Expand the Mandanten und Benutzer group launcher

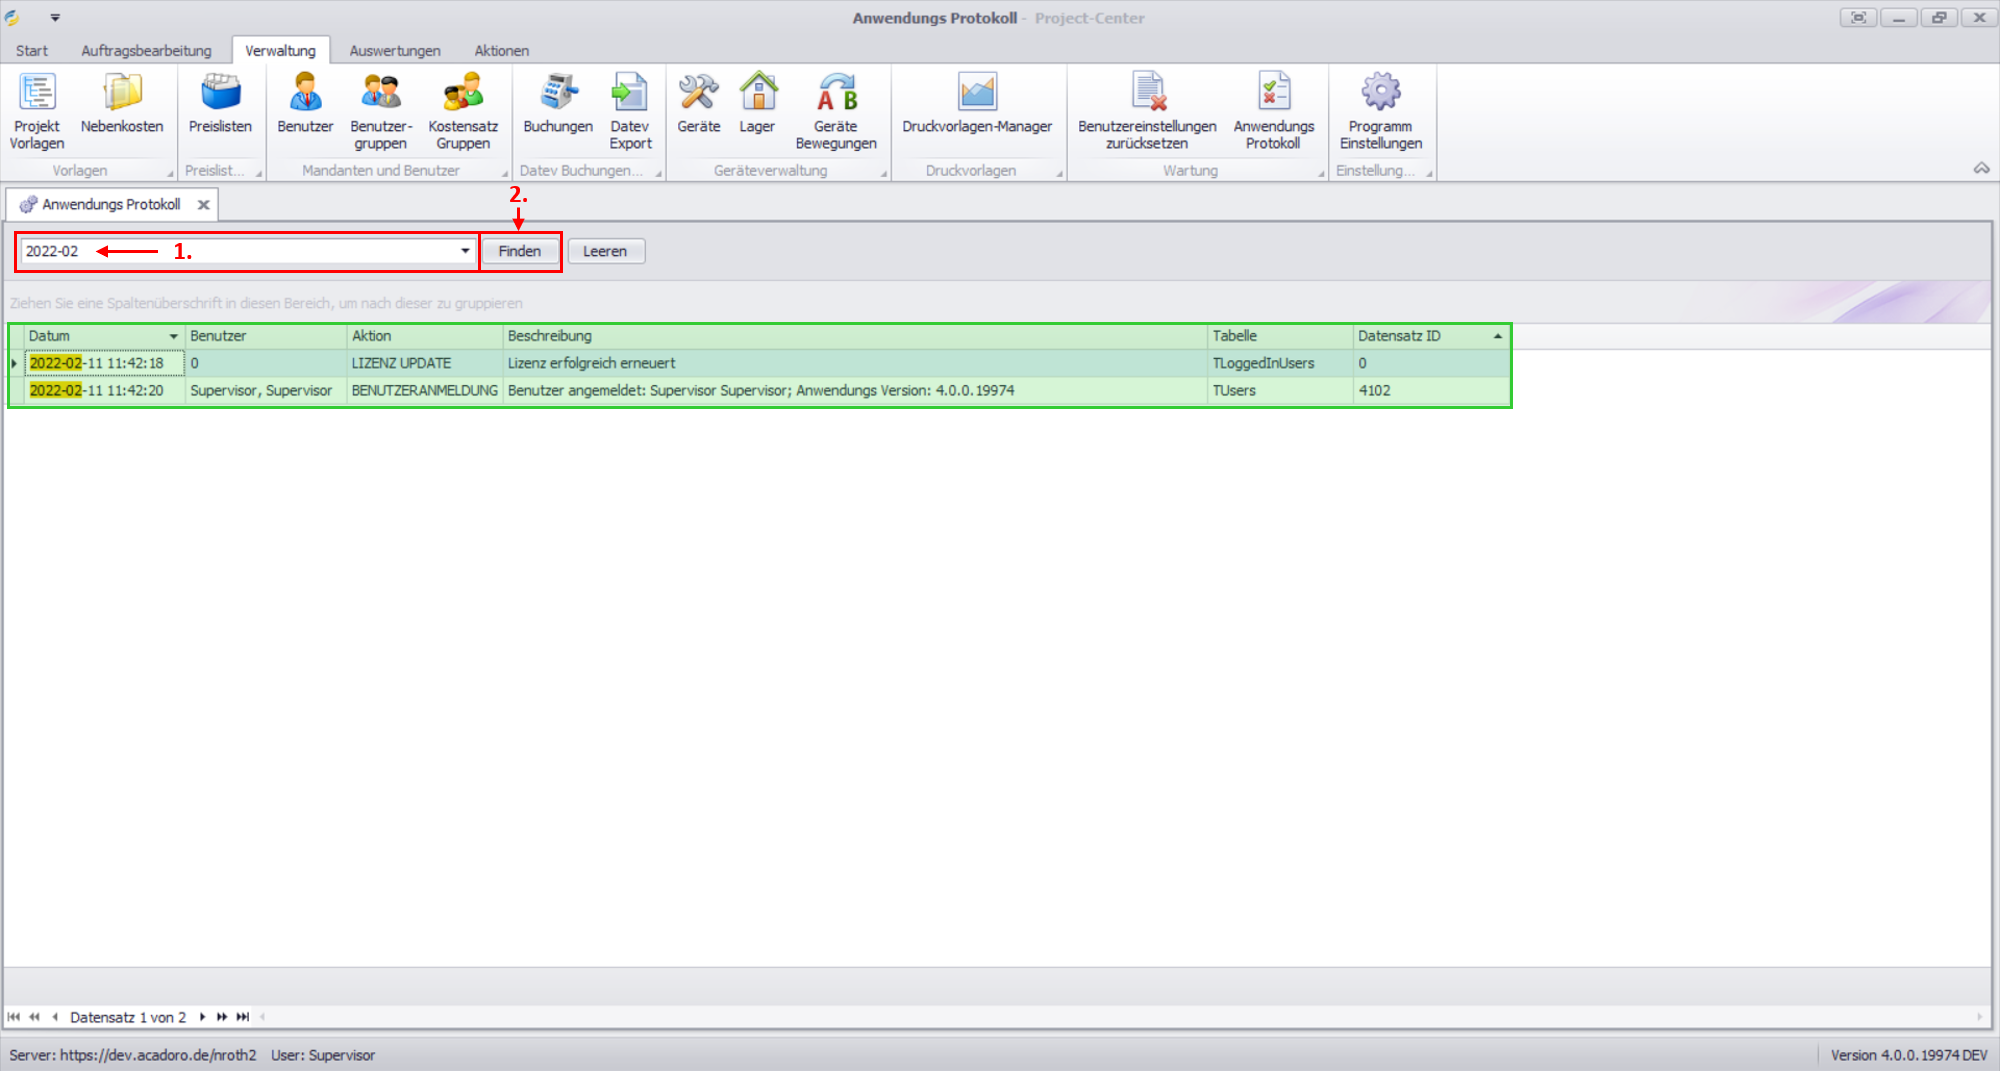tap(505, 174)
